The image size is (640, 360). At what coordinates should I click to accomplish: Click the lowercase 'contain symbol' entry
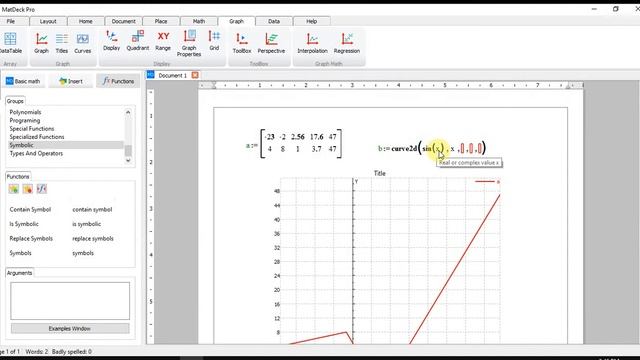[92, 209]
